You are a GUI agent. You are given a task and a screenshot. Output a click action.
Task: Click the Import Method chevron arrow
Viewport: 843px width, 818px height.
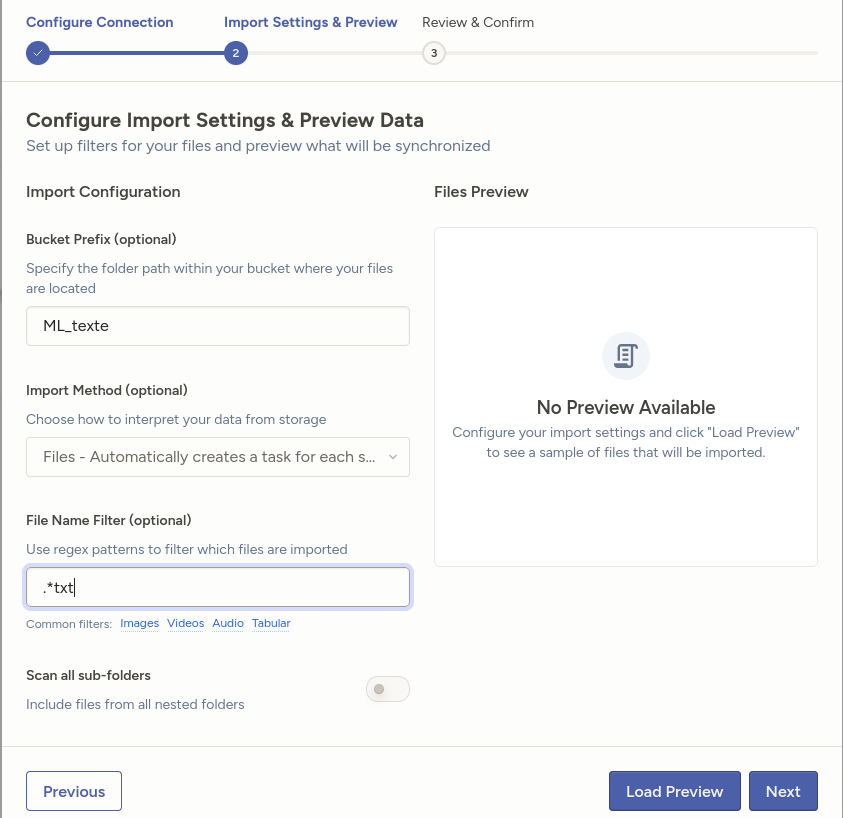click(x=392, y=457)
